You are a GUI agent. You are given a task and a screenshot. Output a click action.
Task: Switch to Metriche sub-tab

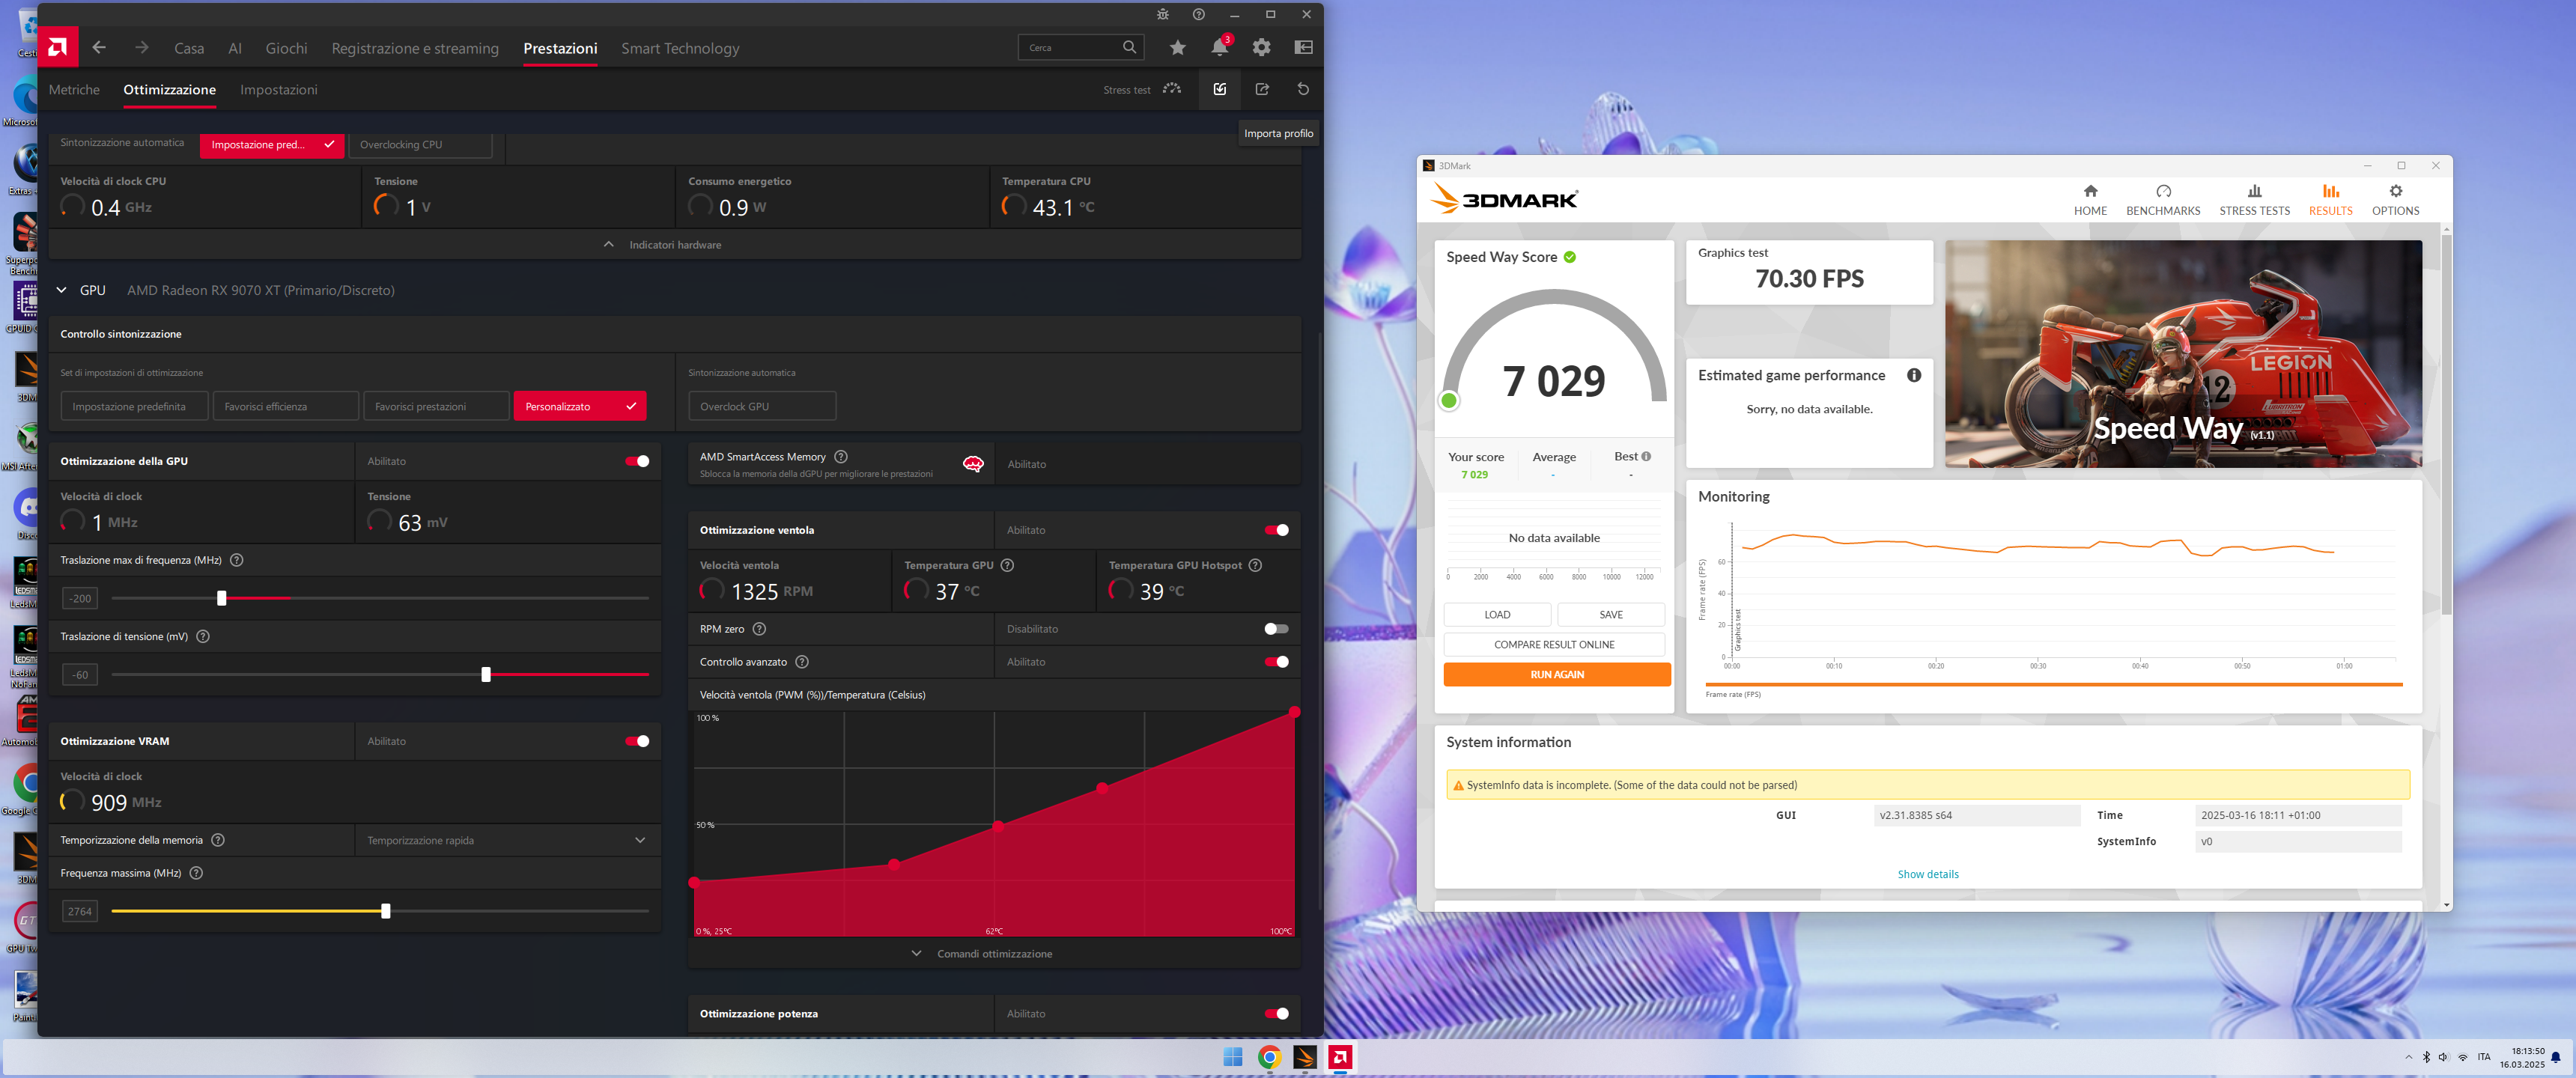click(x=74, y=89)
